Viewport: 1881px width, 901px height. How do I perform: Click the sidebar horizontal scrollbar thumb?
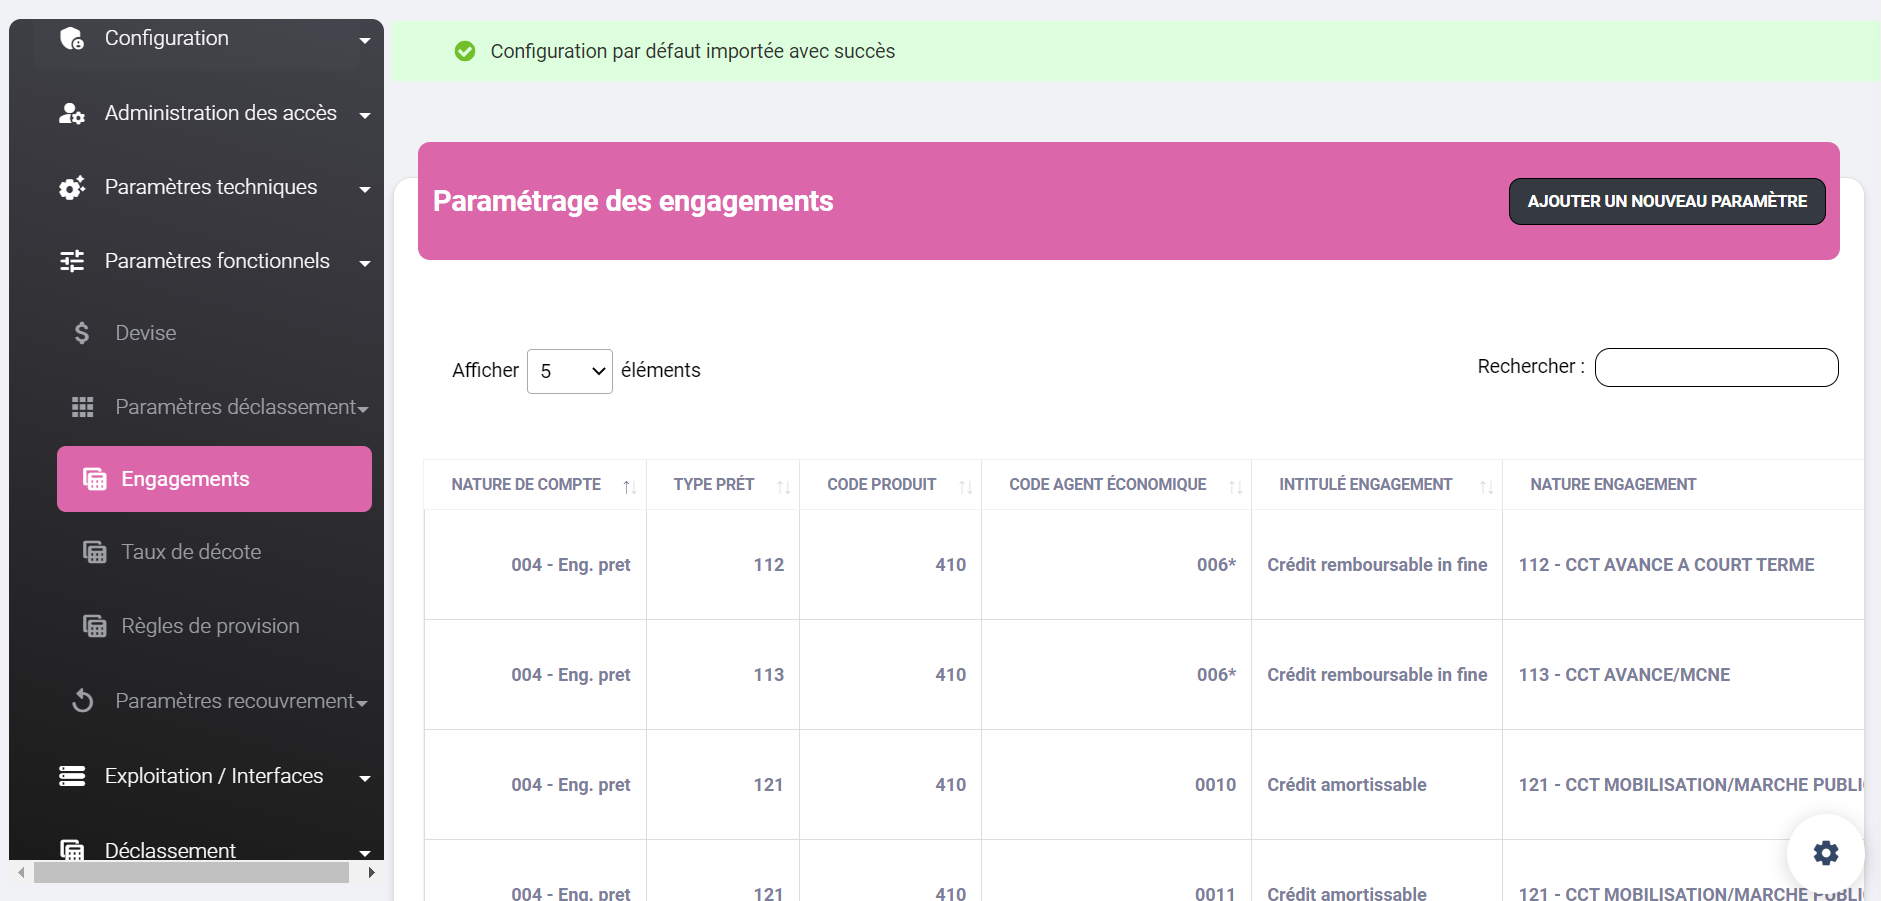tap(191, 872)
